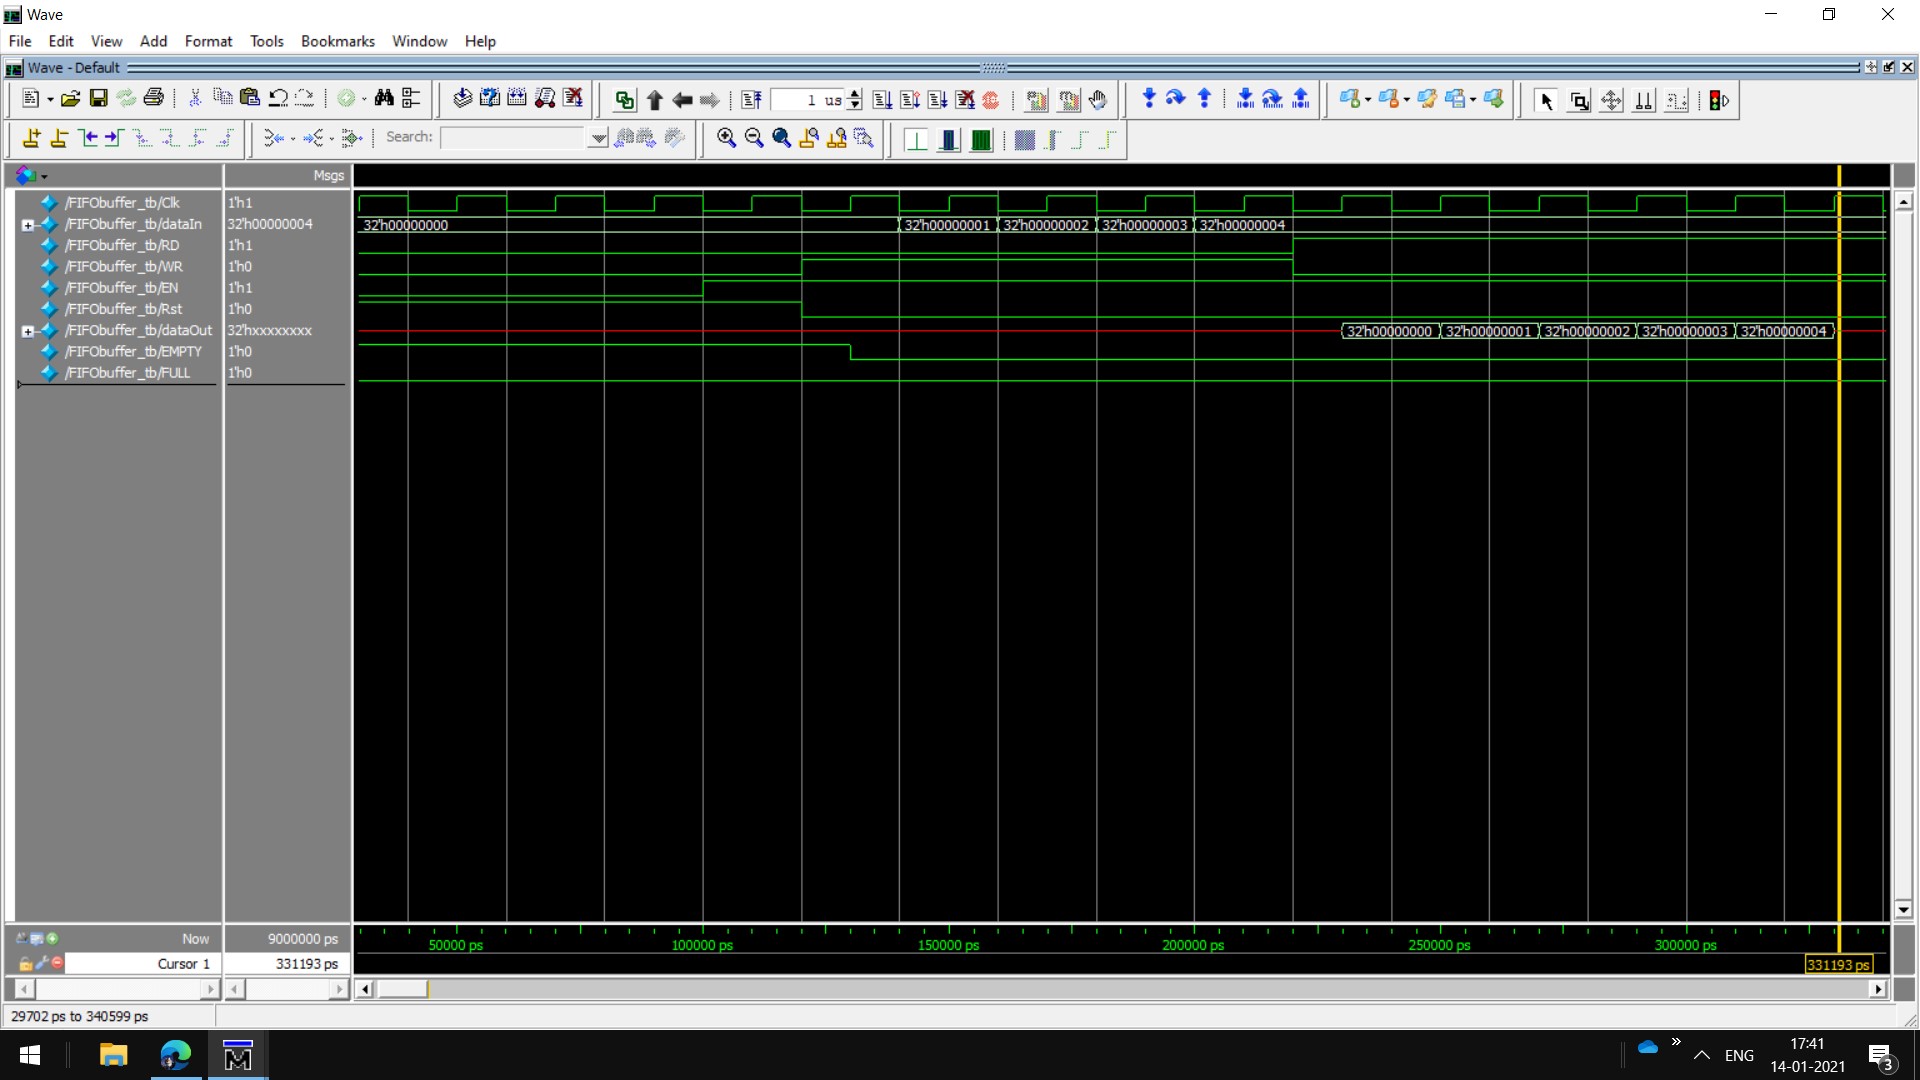
Task: Open the Bookmarks menu
Action: [337, 41]
